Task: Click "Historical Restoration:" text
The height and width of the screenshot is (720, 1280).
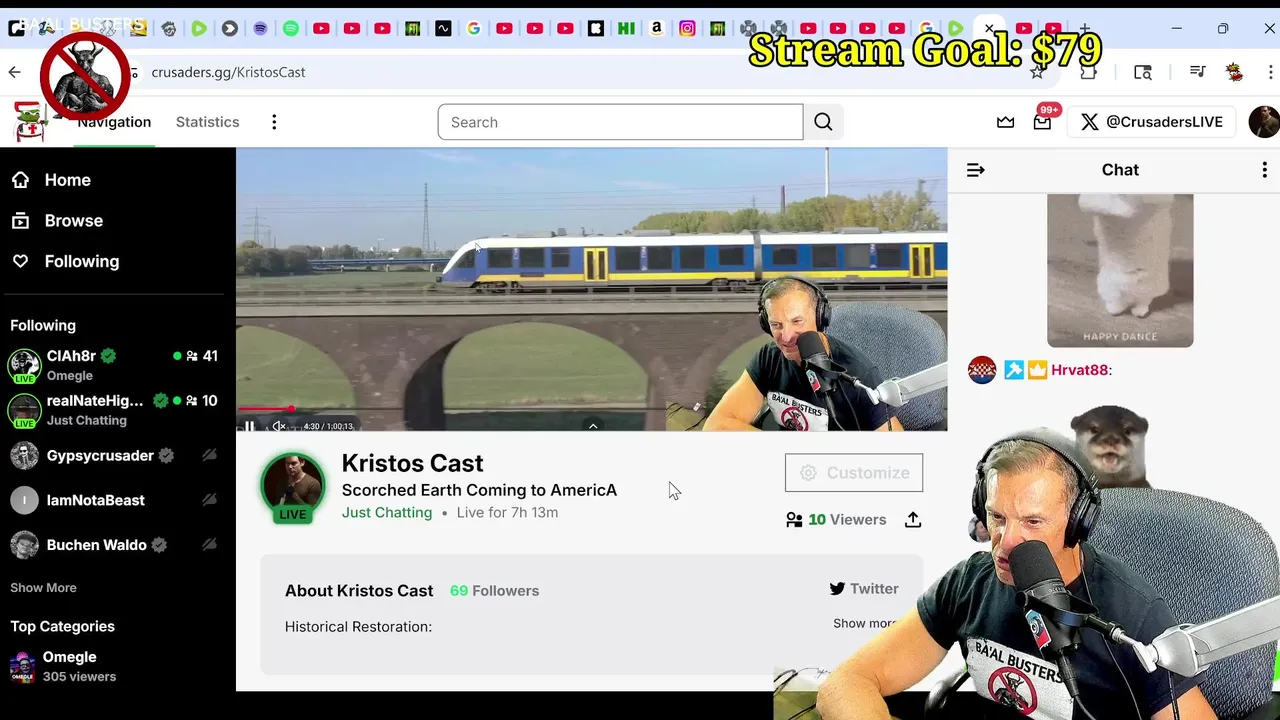Action: [358, 627]
